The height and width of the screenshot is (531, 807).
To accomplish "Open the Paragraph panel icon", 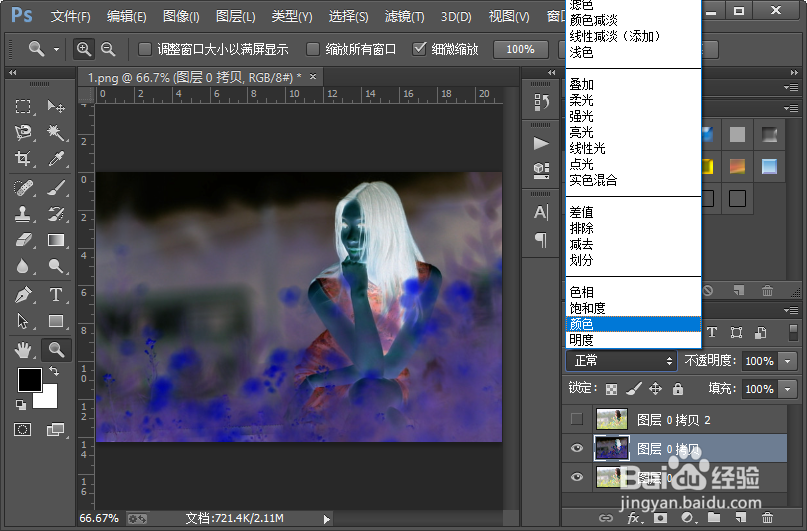I will tap(541, 239).
